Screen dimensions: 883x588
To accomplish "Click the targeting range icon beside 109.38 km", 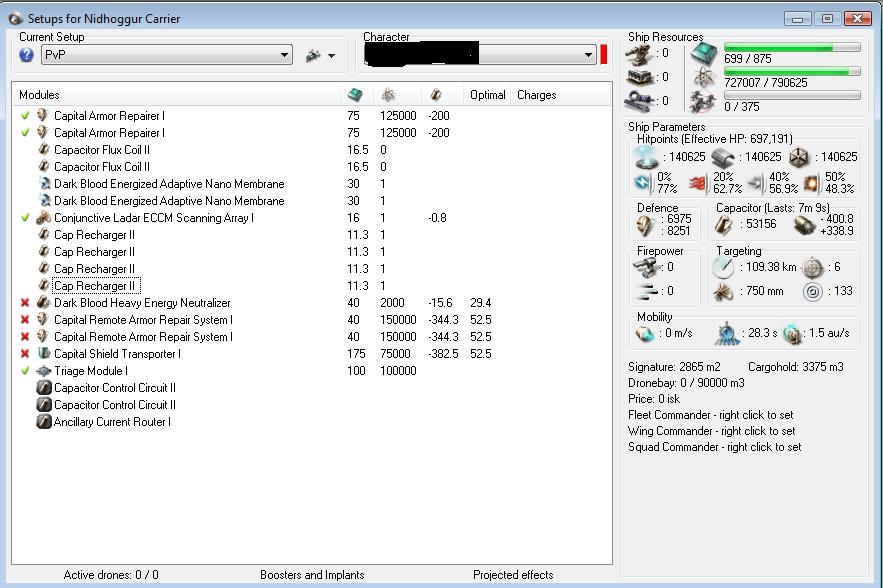I will 723,267.
